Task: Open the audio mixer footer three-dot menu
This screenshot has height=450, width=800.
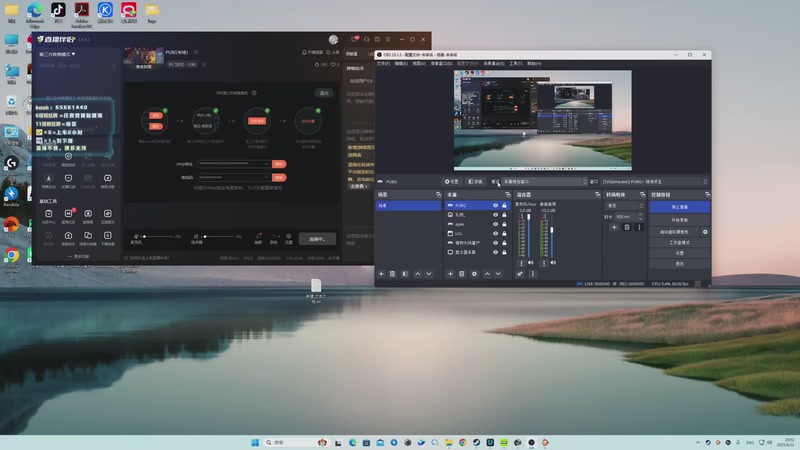Action: (533, 274)
